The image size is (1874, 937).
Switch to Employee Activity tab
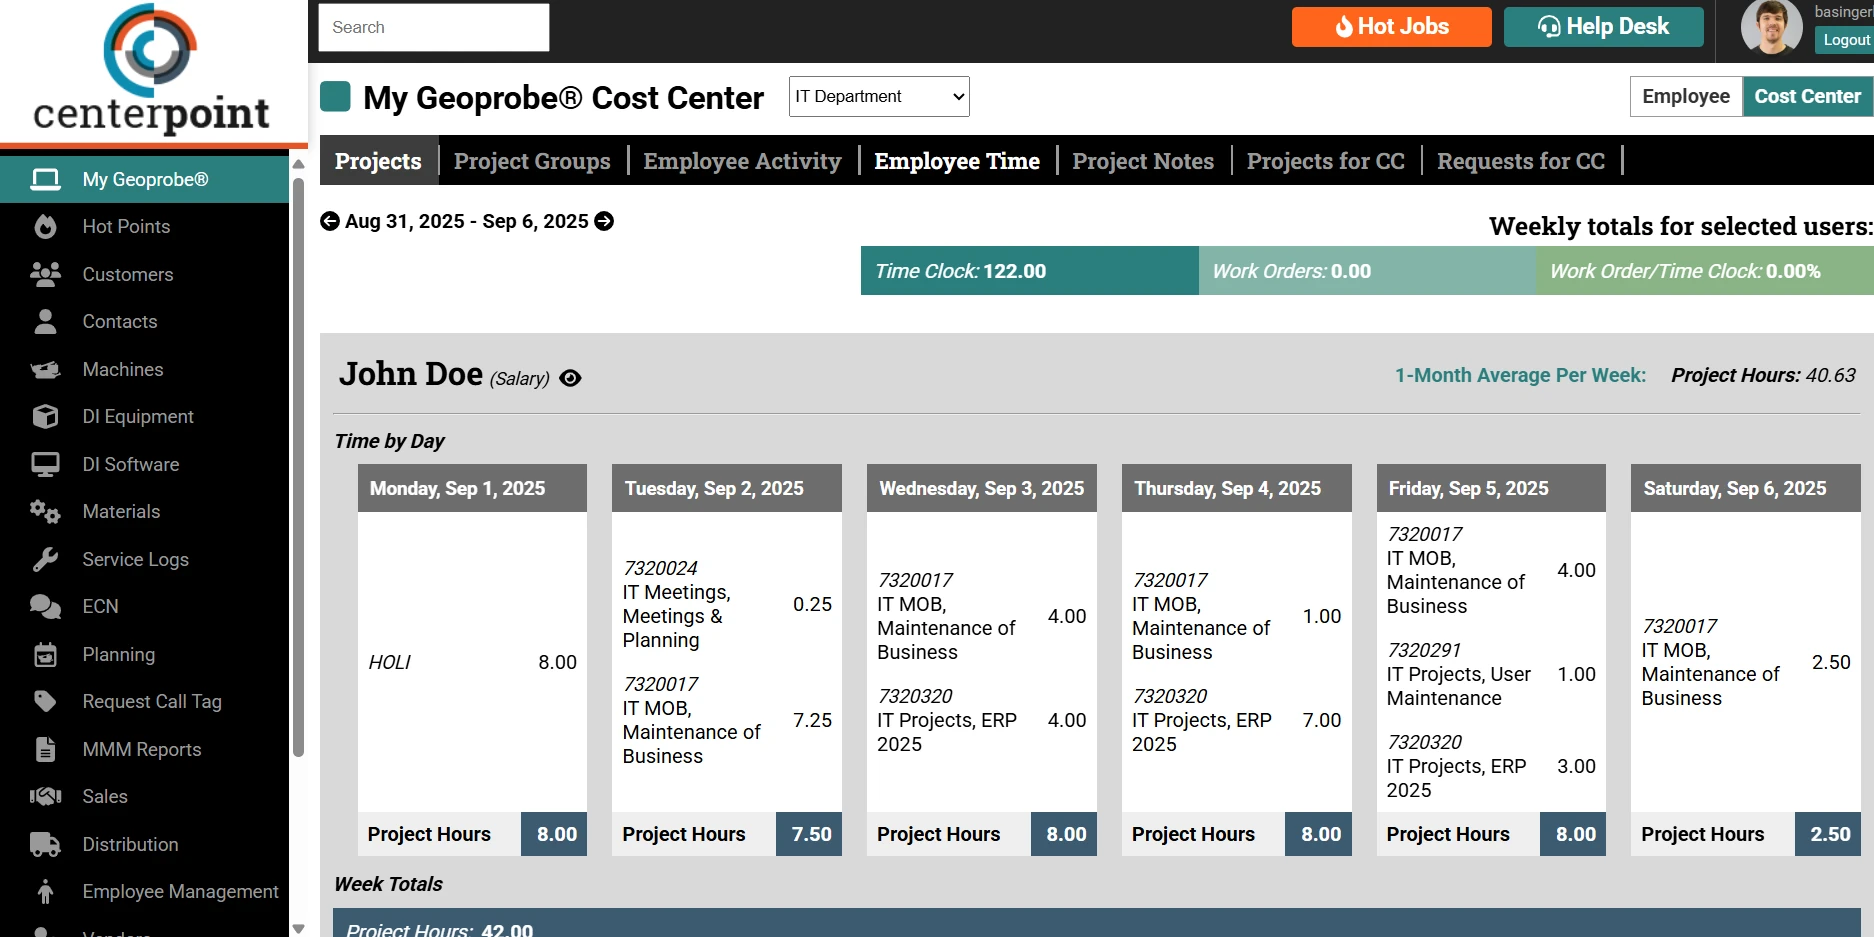pos(742,161)
